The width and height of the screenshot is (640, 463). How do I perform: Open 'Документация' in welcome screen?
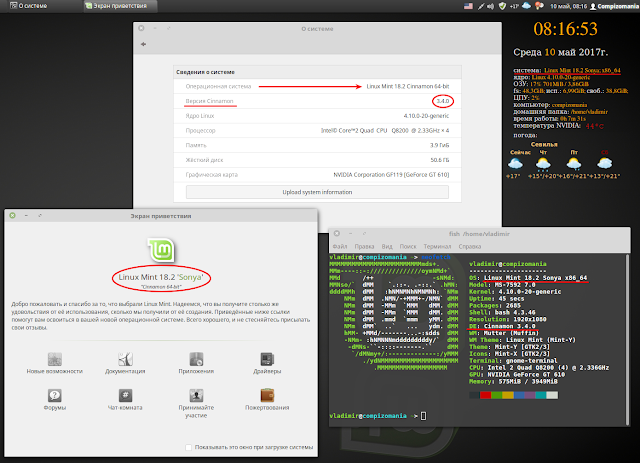pyautogui.click(x=125, y=363)
